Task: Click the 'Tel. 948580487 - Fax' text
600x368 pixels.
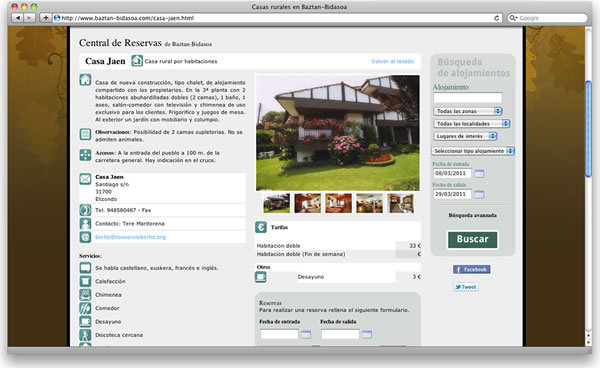Action: pos(123,210)
